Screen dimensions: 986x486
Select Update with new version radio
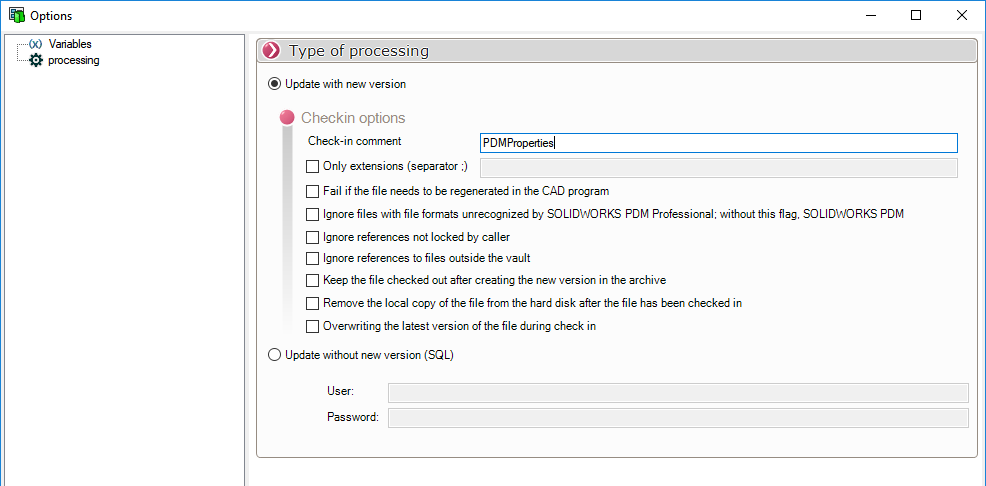point(275,84)
